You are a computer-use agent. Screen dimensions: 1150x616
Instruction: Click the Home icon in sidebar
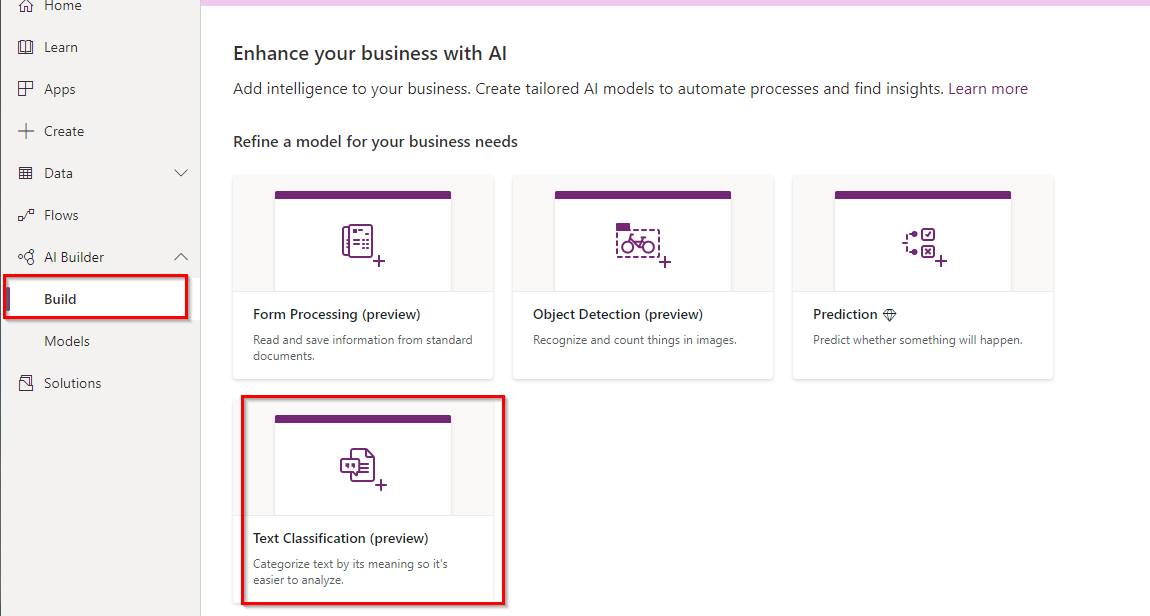tap(26, 6)
